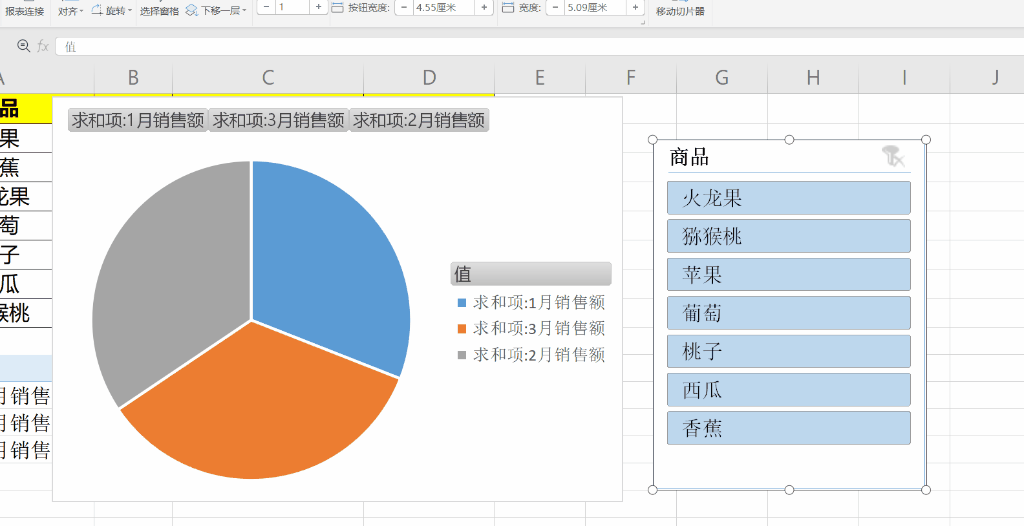1024x526 pixels.
Task: Select column H header
Action: [x=813, y=78]
